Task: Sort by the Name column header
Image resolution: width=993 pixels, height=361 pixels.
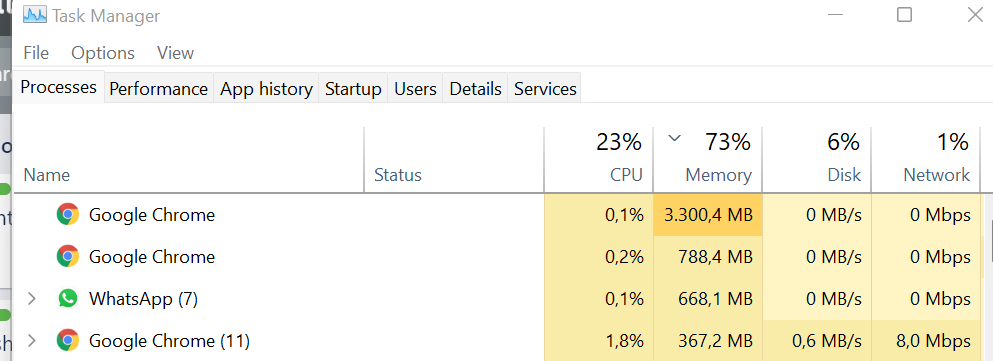Action: (x=189, y=160)
